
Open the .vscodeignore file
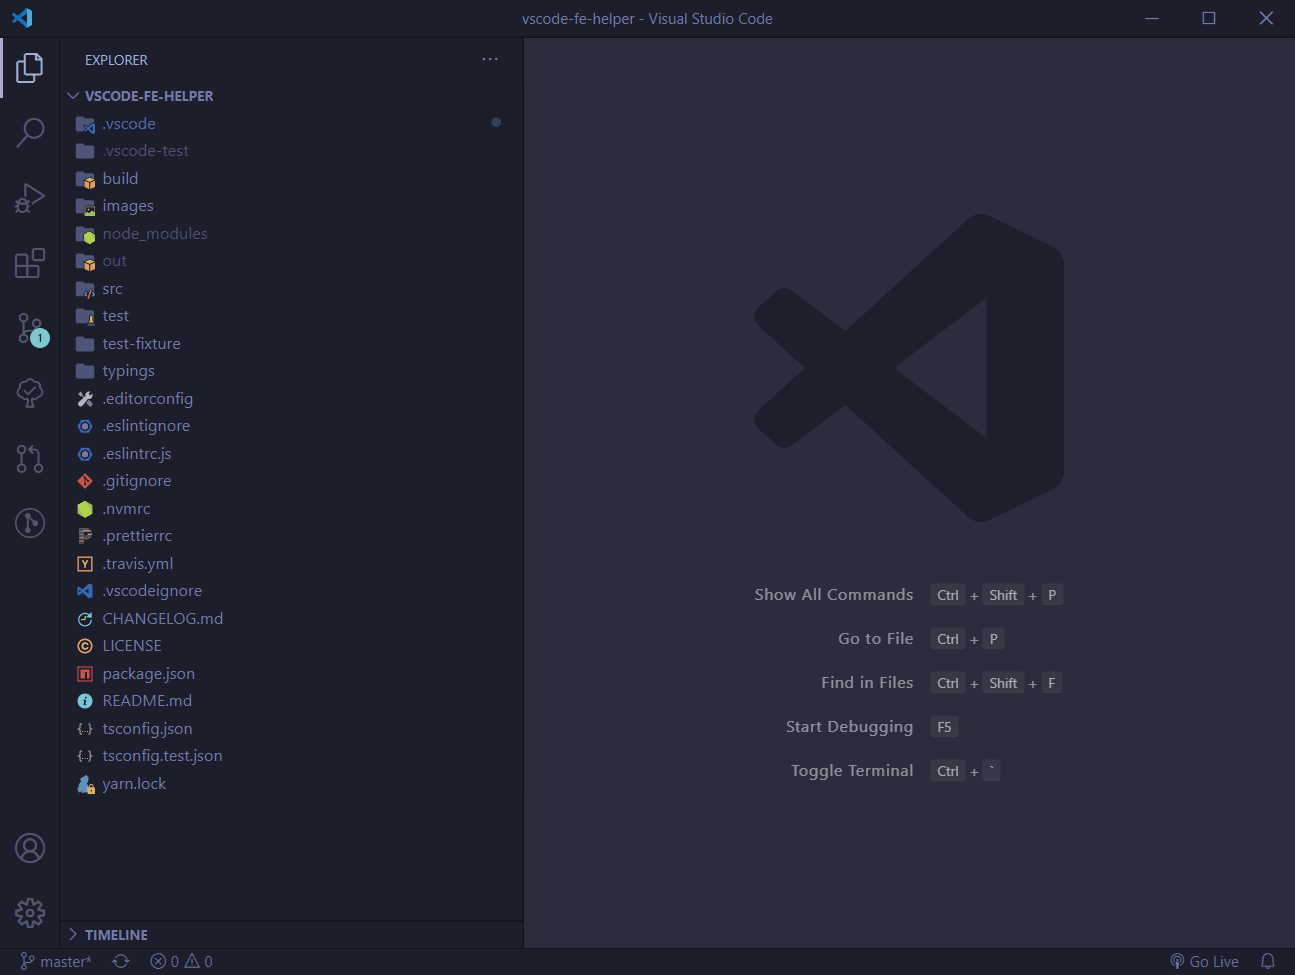(x=291, y=591)
